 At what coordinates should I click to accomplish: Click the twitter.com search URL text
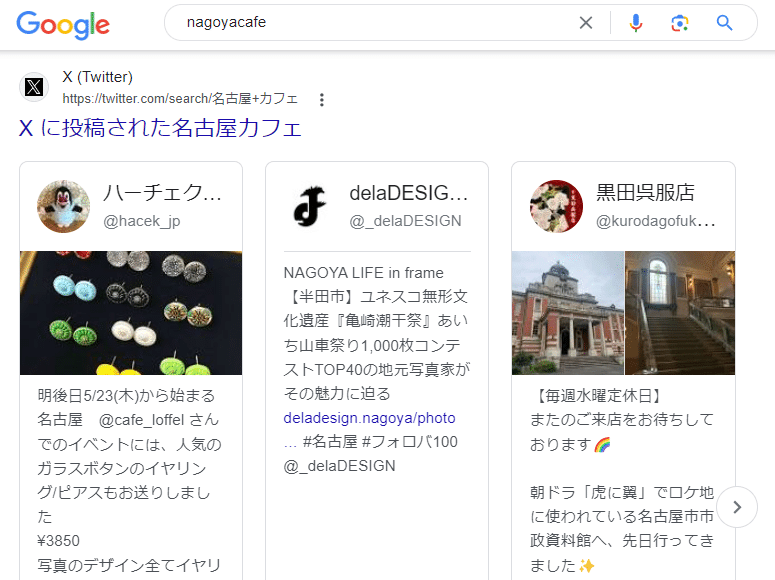pyautogui.click(x=180, y=98)
